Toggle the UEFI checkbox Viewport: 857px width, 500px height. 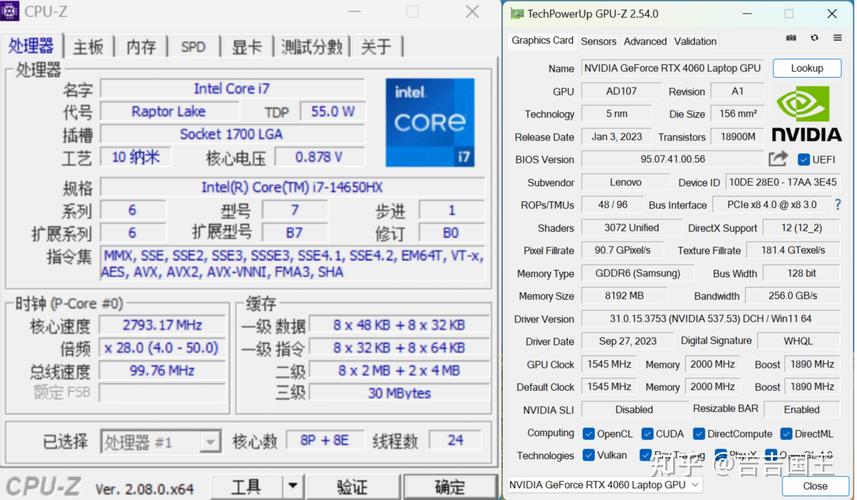(x=803, y=160)
